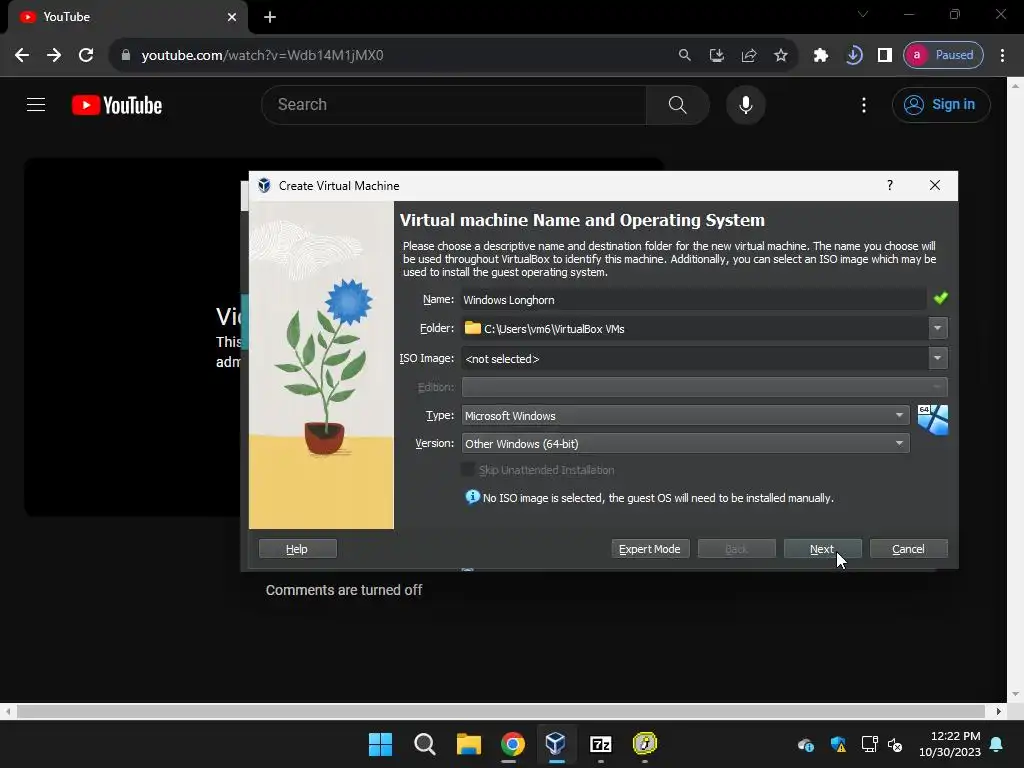Open File Explorer from taskbar
The width and height of the screenshot is (1024, 768).
click(468, 744)
